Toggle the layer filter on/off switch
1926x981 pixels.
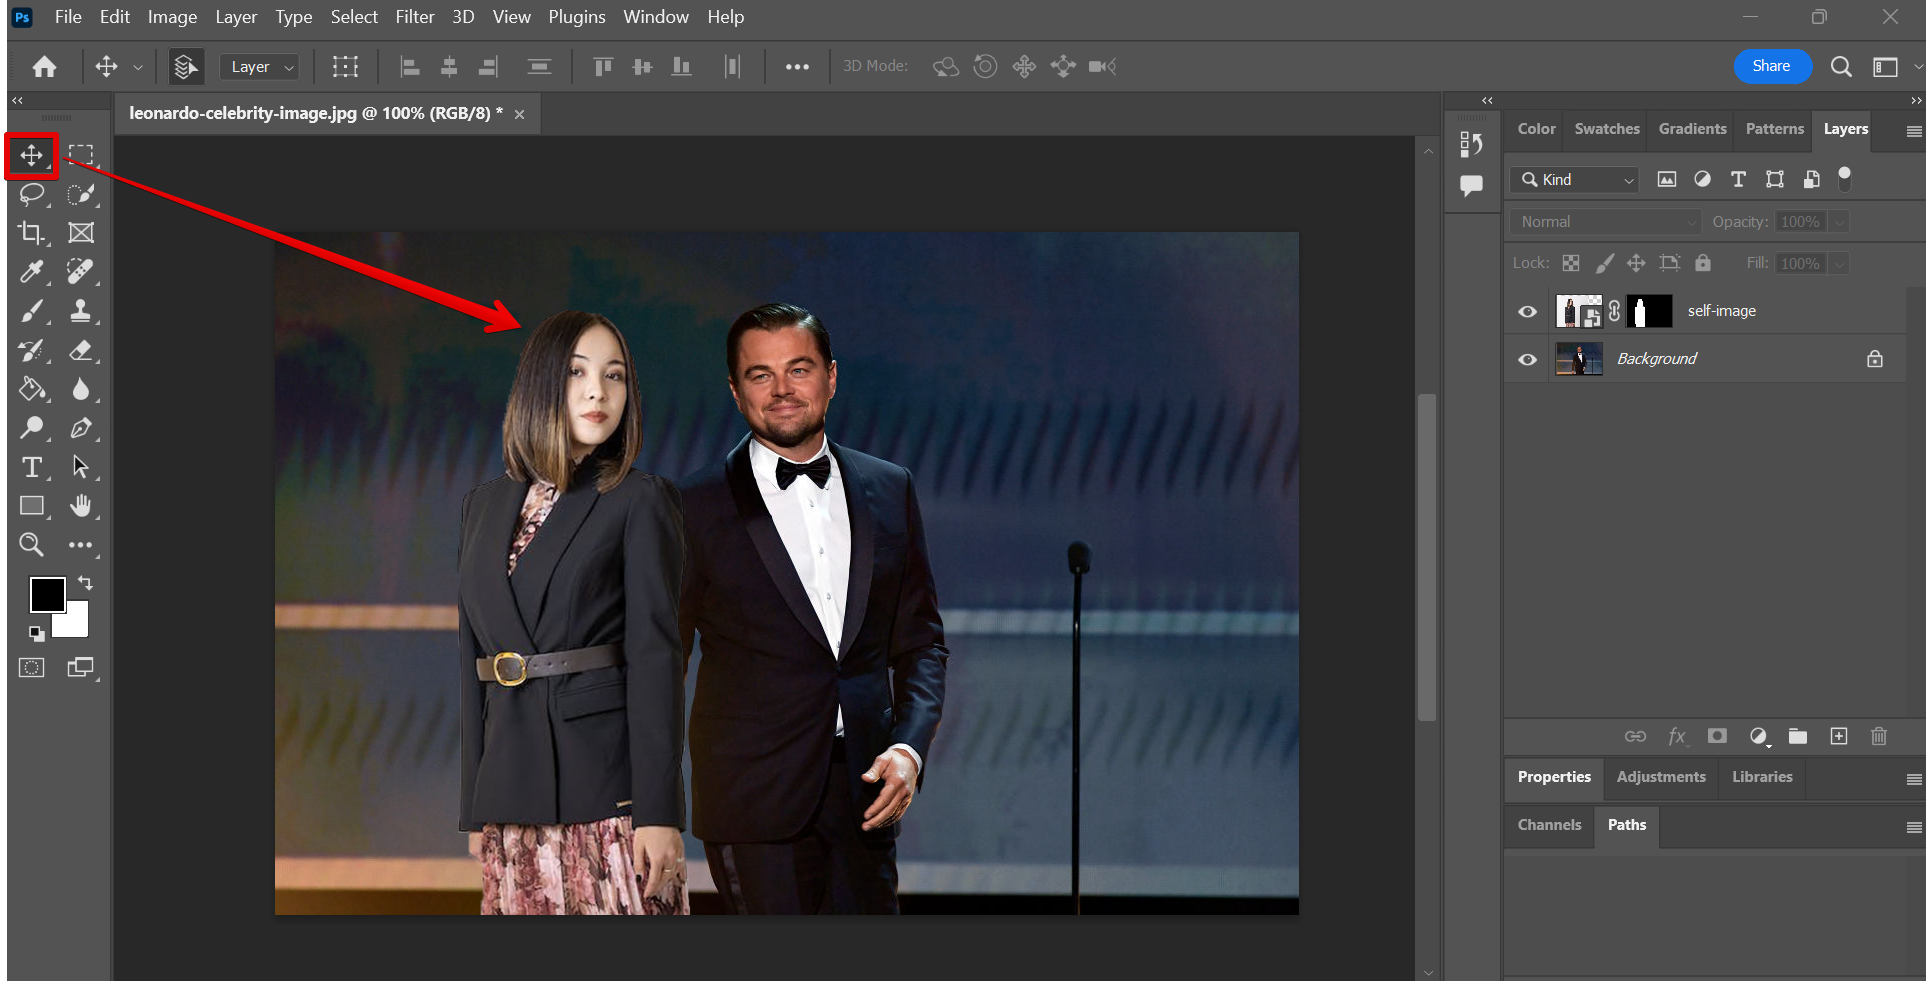coord(1845,178)
